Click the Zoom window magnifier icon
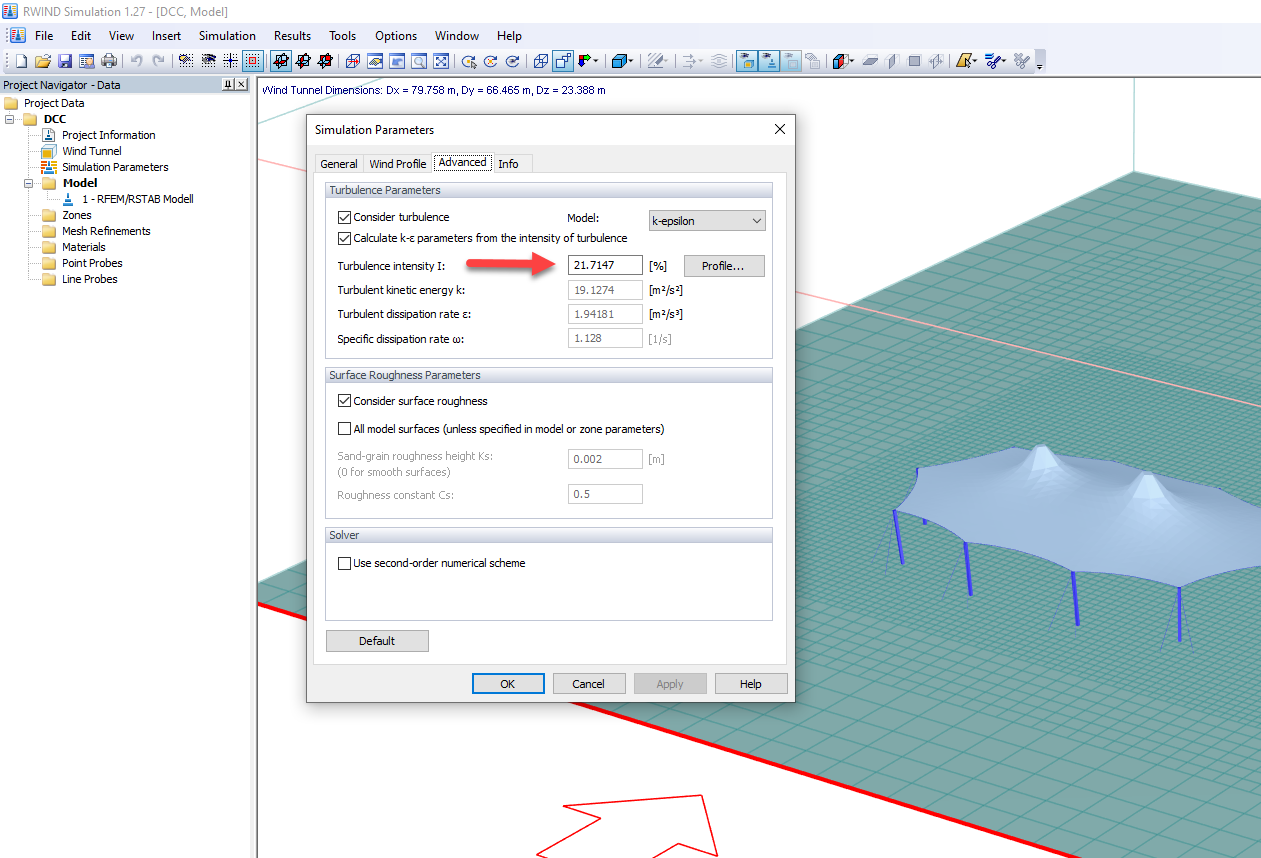Screen dimensions: 1261x858 419,61
